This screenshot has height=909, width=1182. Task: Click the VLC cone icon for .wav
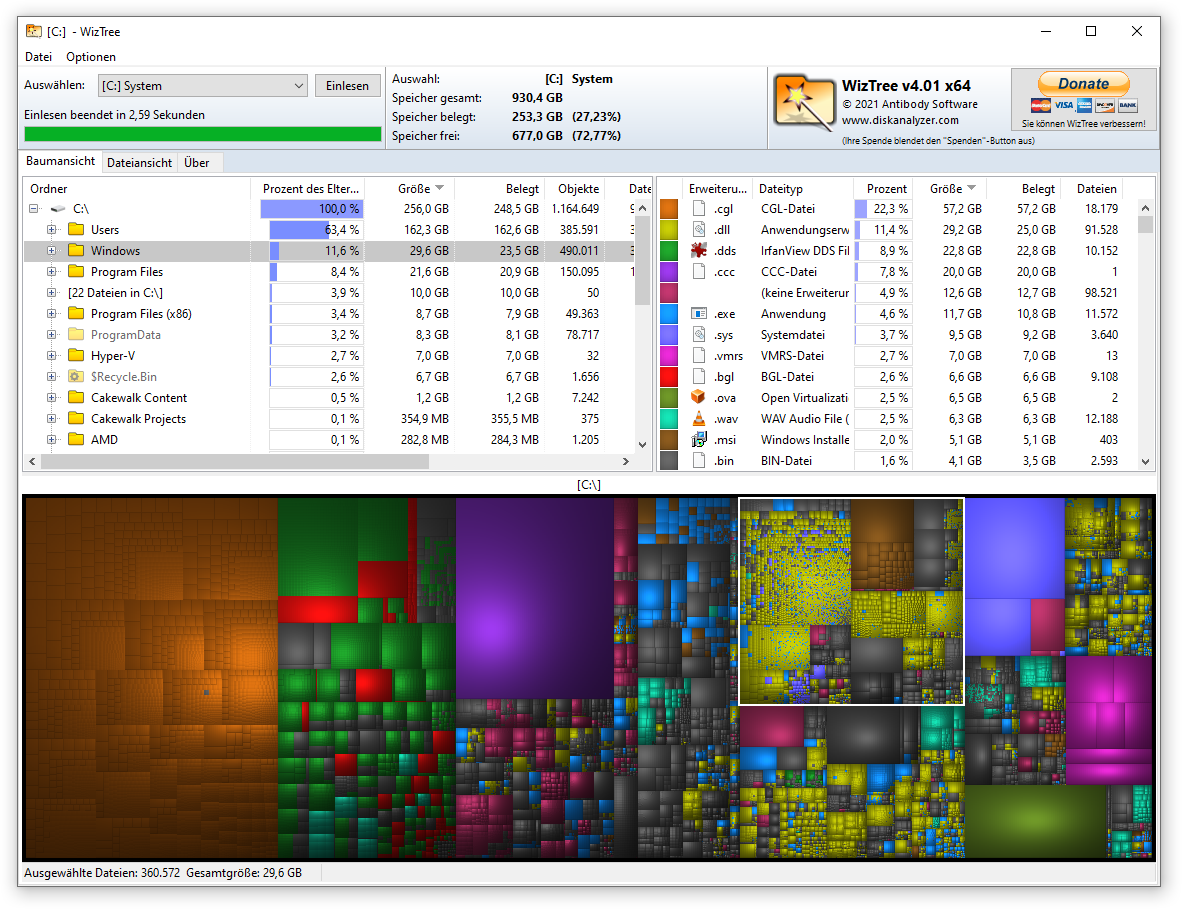click(x=698, y=419)
